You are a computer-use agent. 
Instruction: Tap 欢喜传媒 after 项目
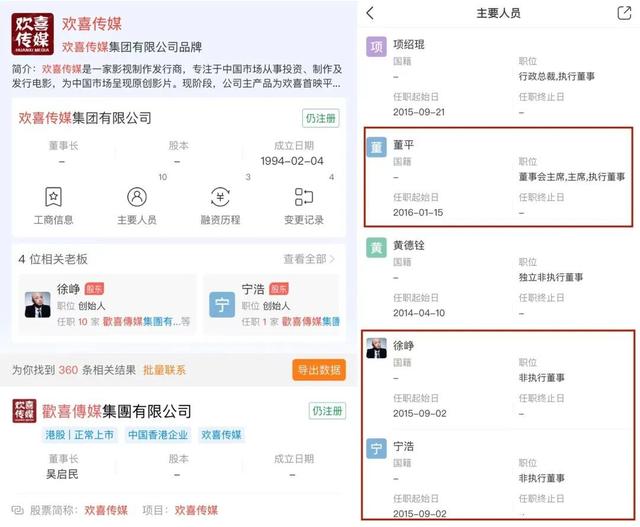196,510
